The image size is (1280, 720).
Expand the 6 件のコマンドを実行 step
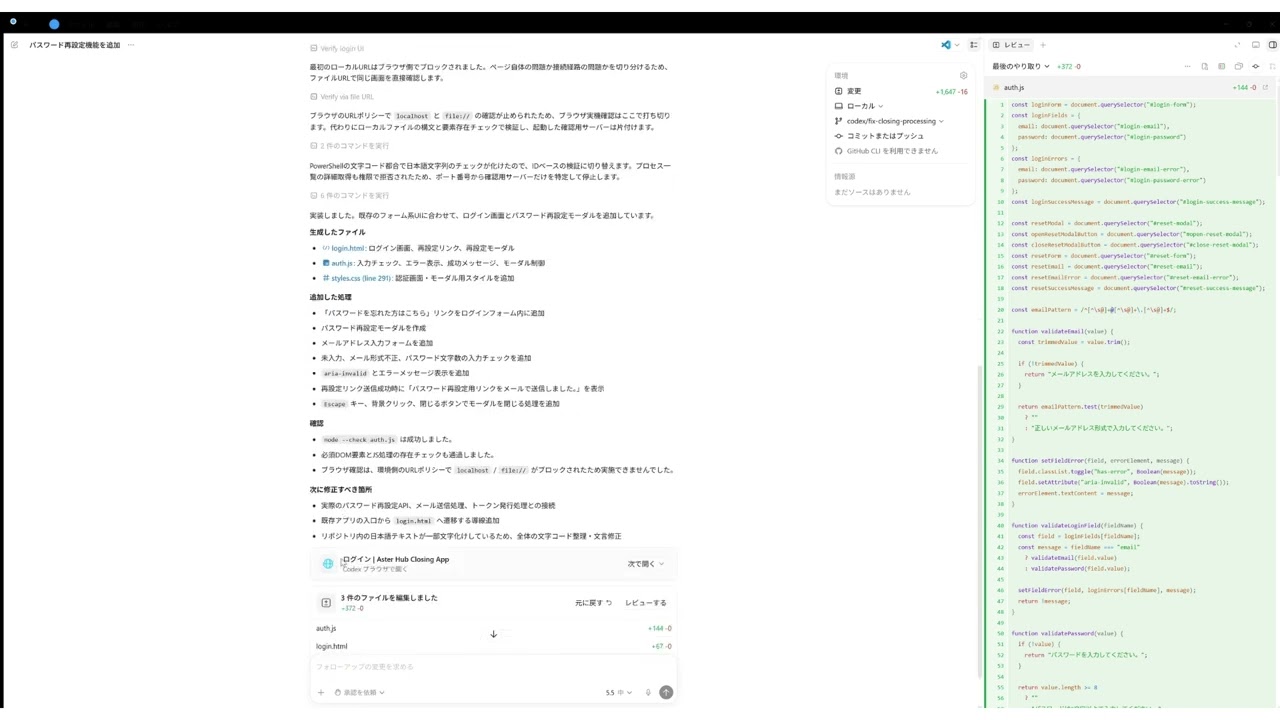(x=349, y=195)
